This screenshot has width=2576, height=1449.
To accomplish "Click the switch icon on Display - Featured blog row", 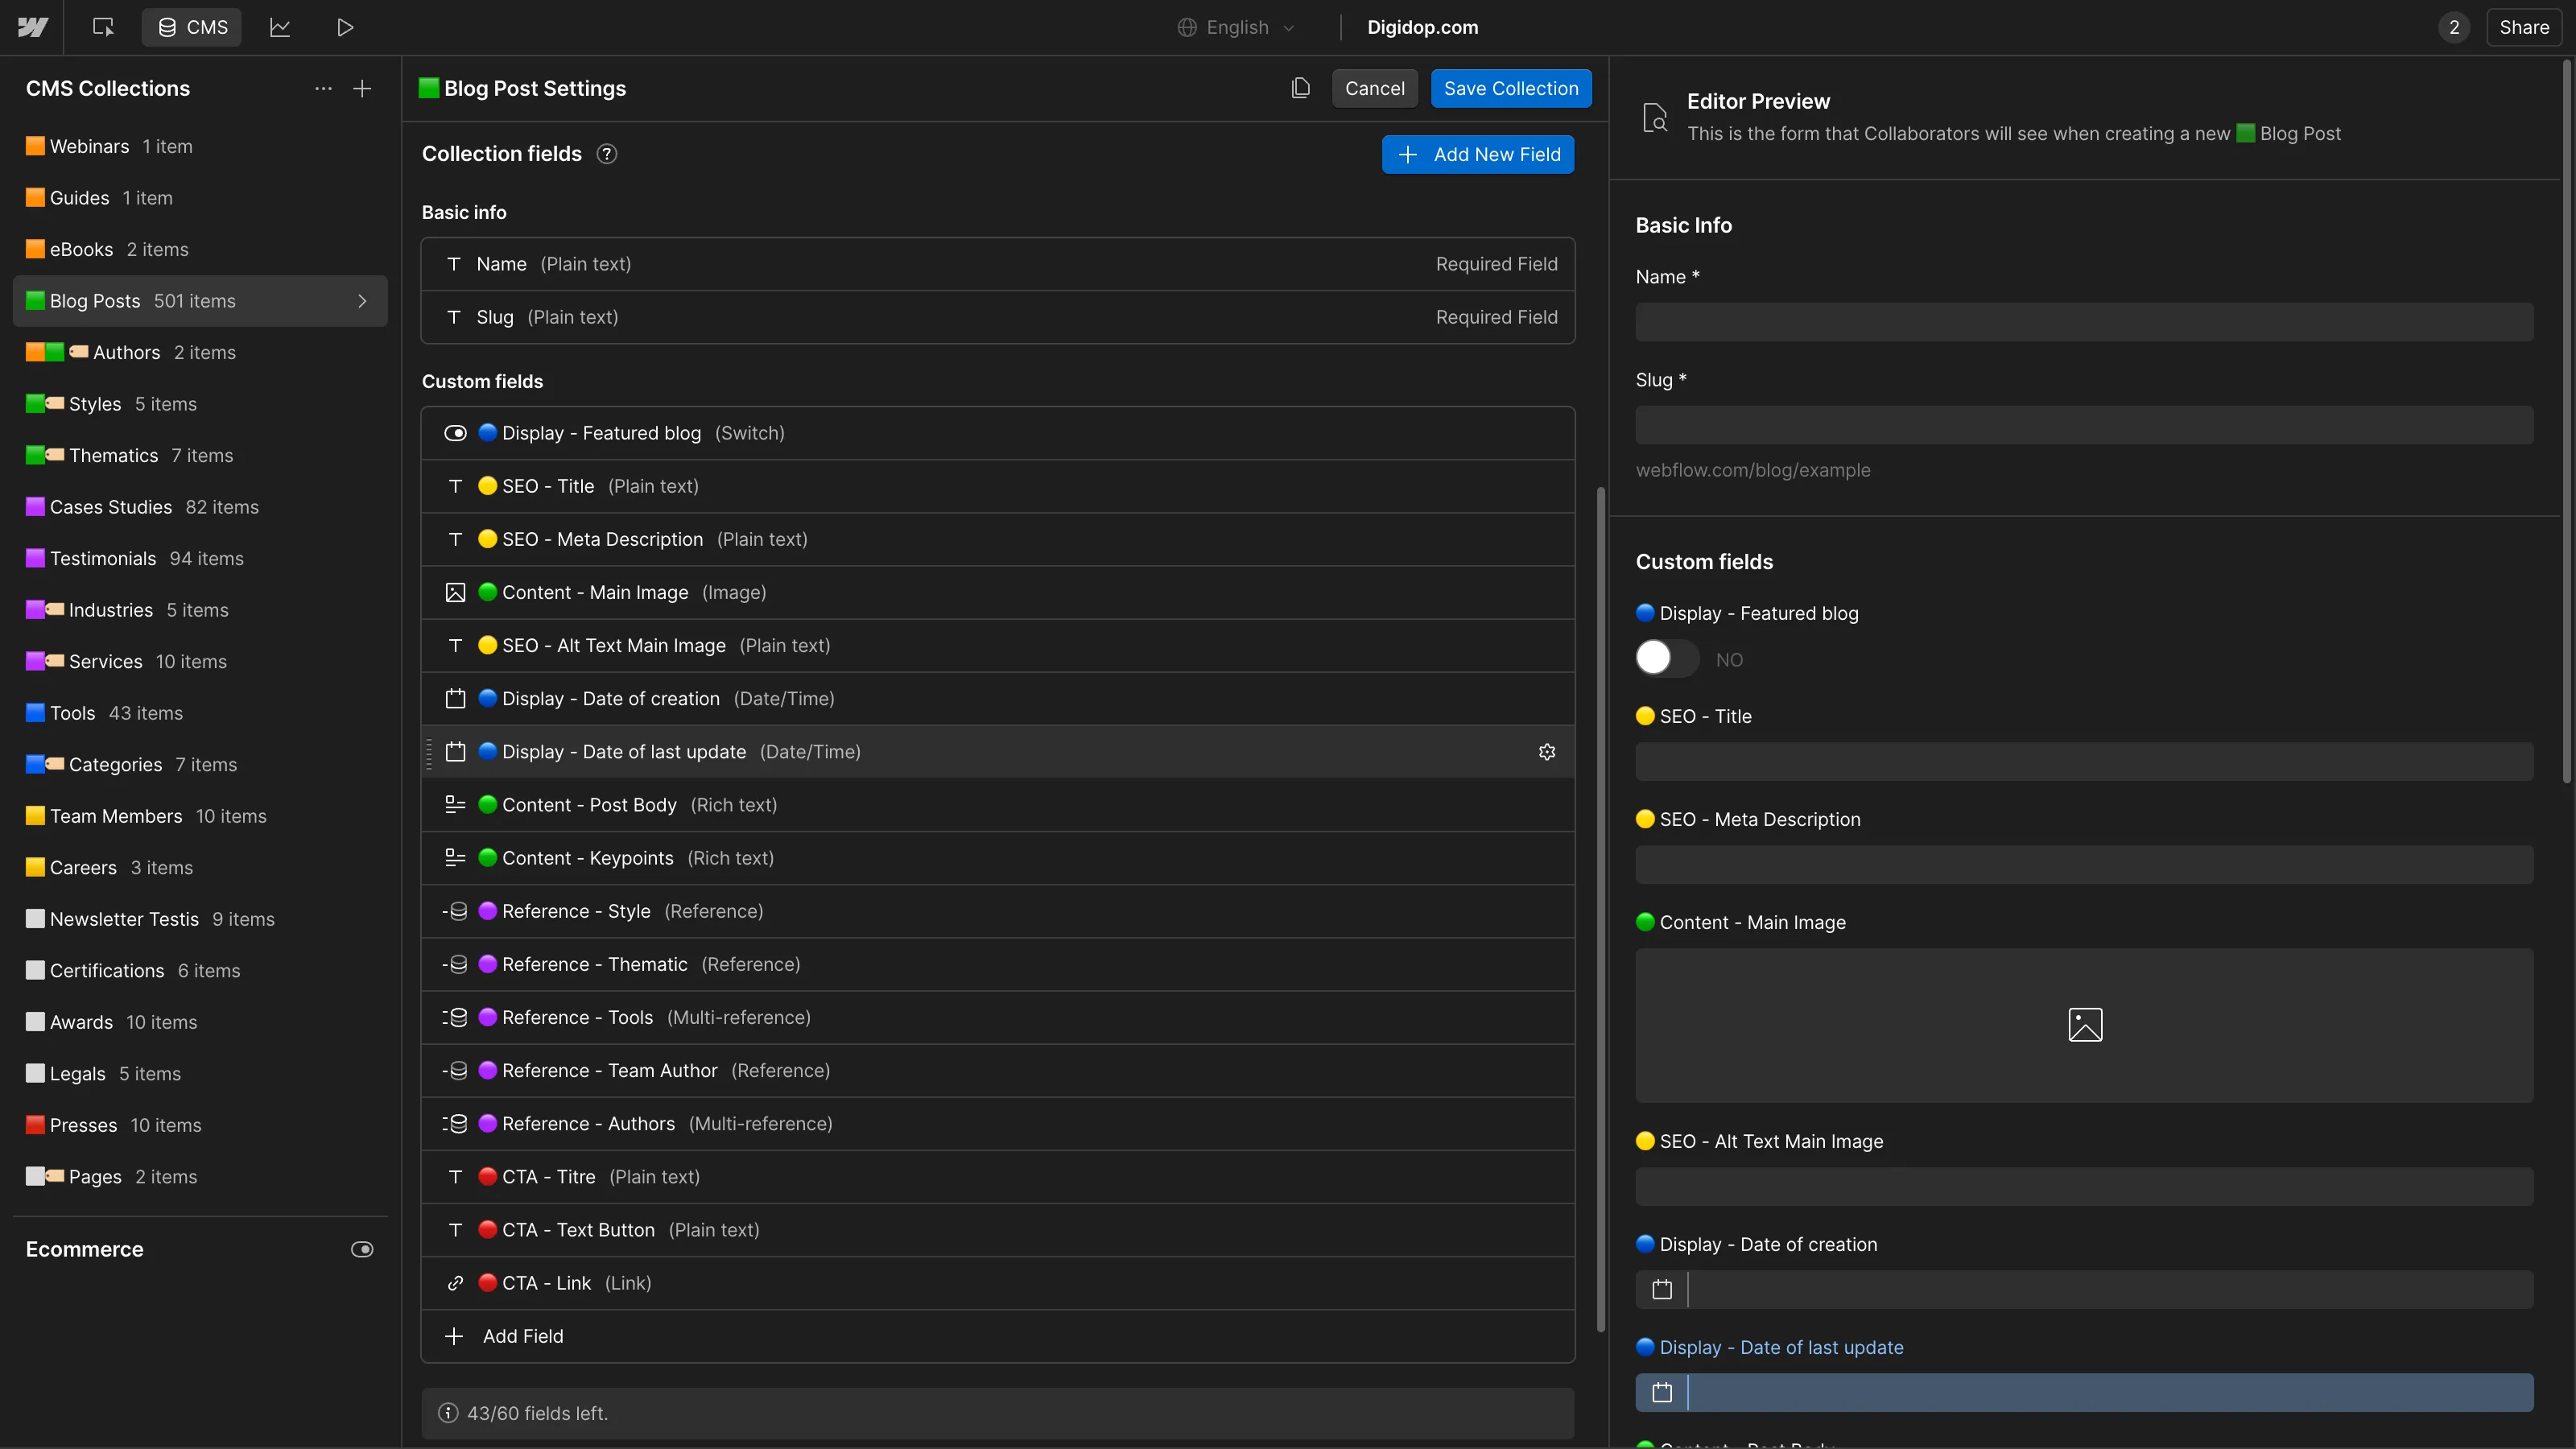I will 455,433.
